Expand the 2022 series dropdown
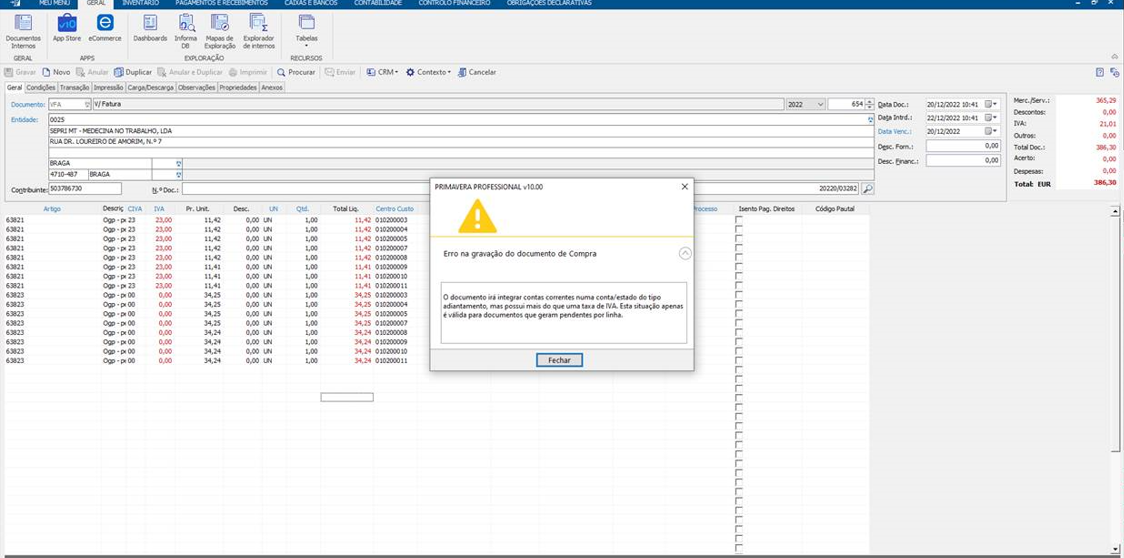1124x558 pixels. (820, 104)
